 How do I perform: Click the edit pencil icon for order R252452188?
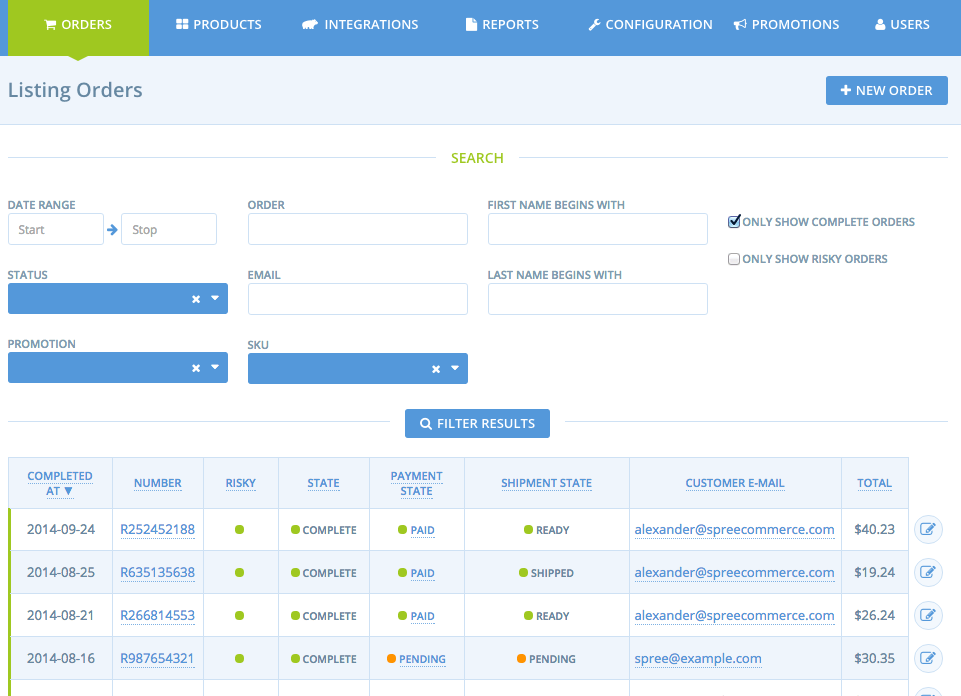coord(927,529)
